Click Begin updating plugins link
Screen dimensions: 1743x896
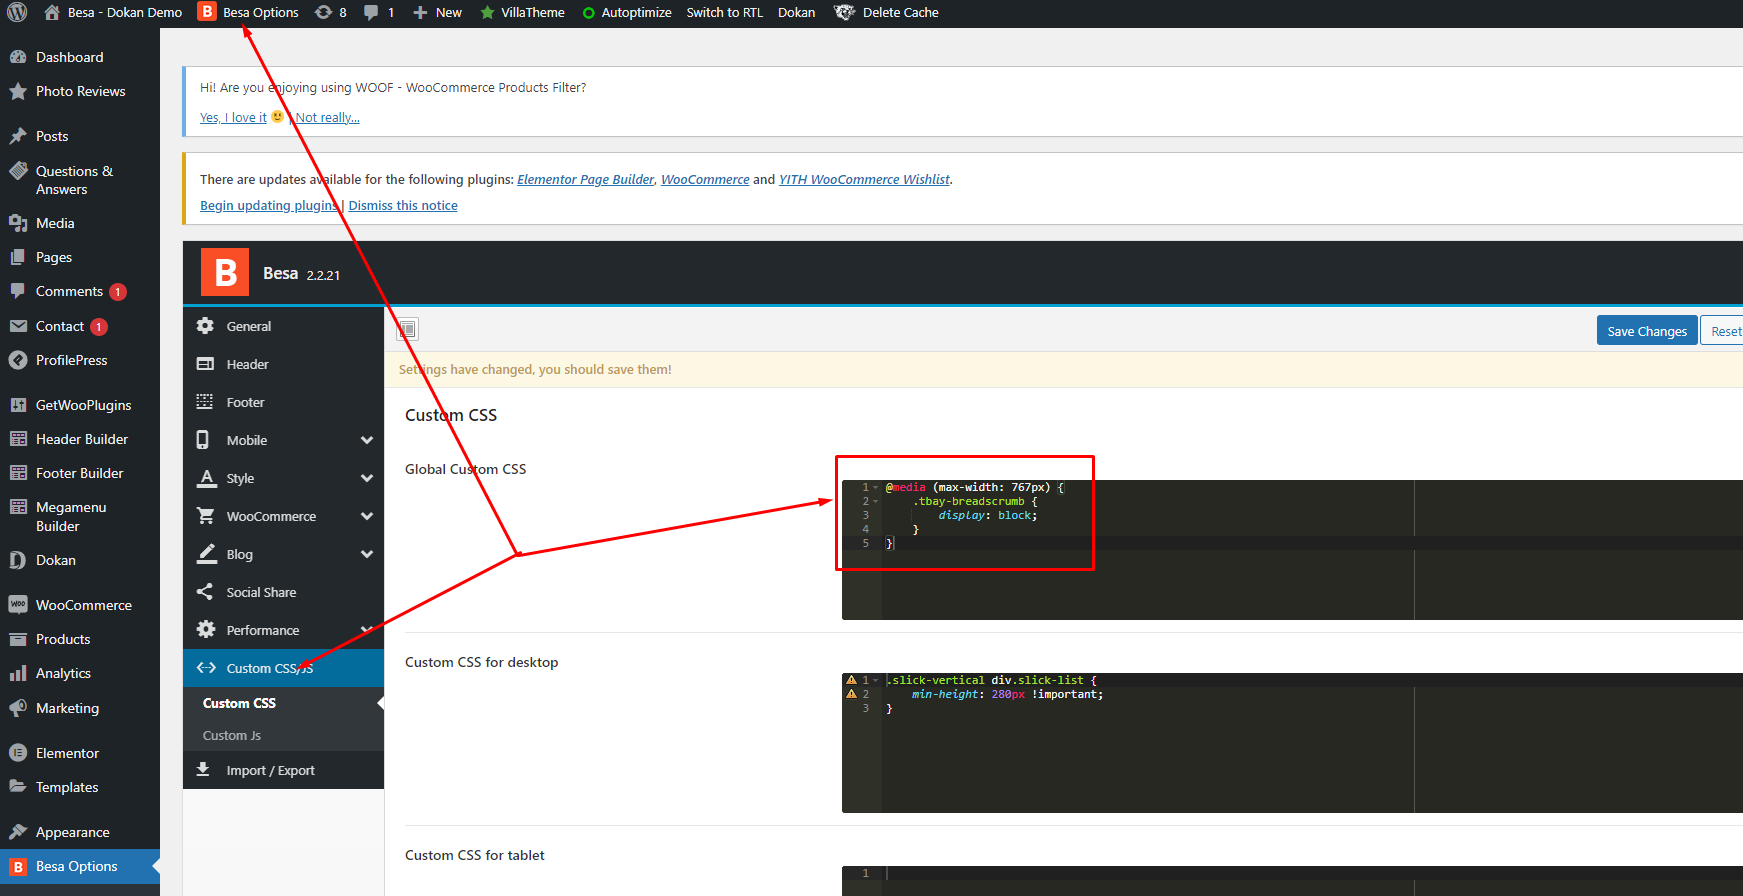269,206
